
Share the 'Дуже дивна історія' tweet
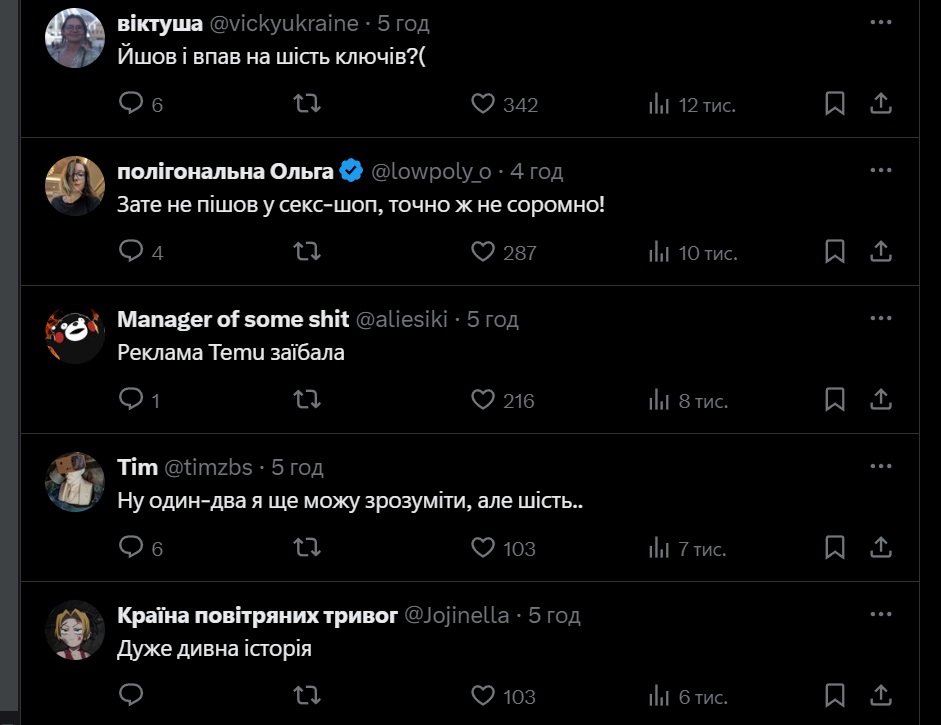[x=881, y=695]
